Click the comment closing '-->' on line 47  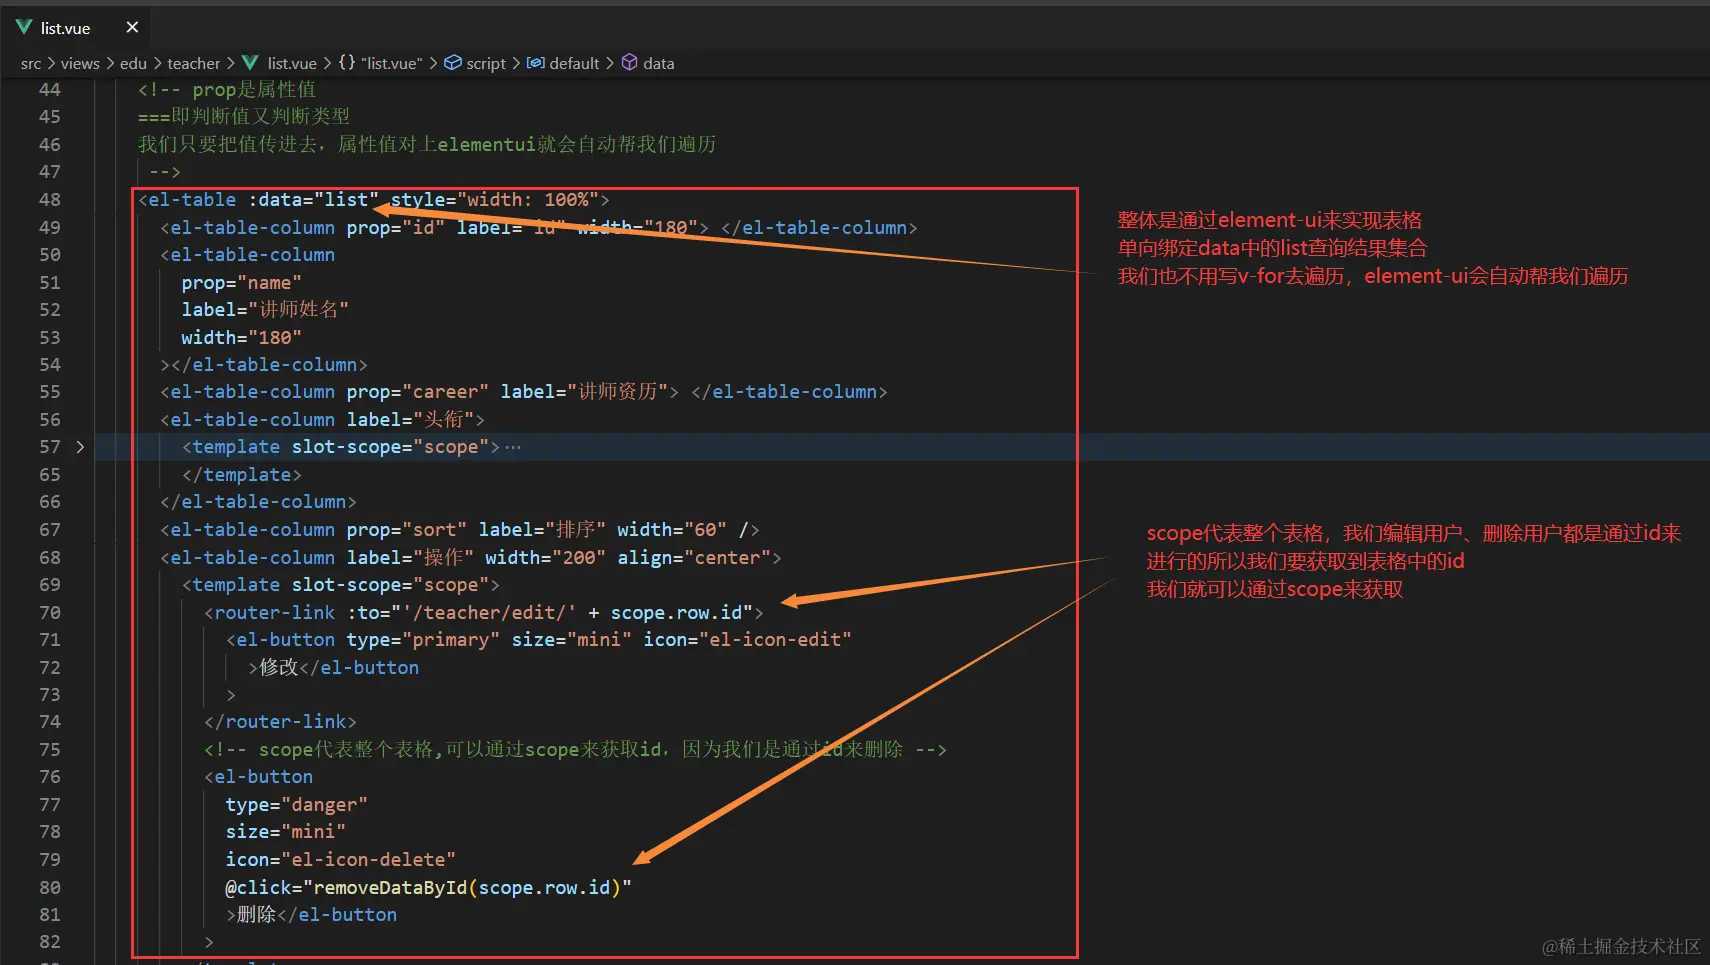click(x=165, y=172)
